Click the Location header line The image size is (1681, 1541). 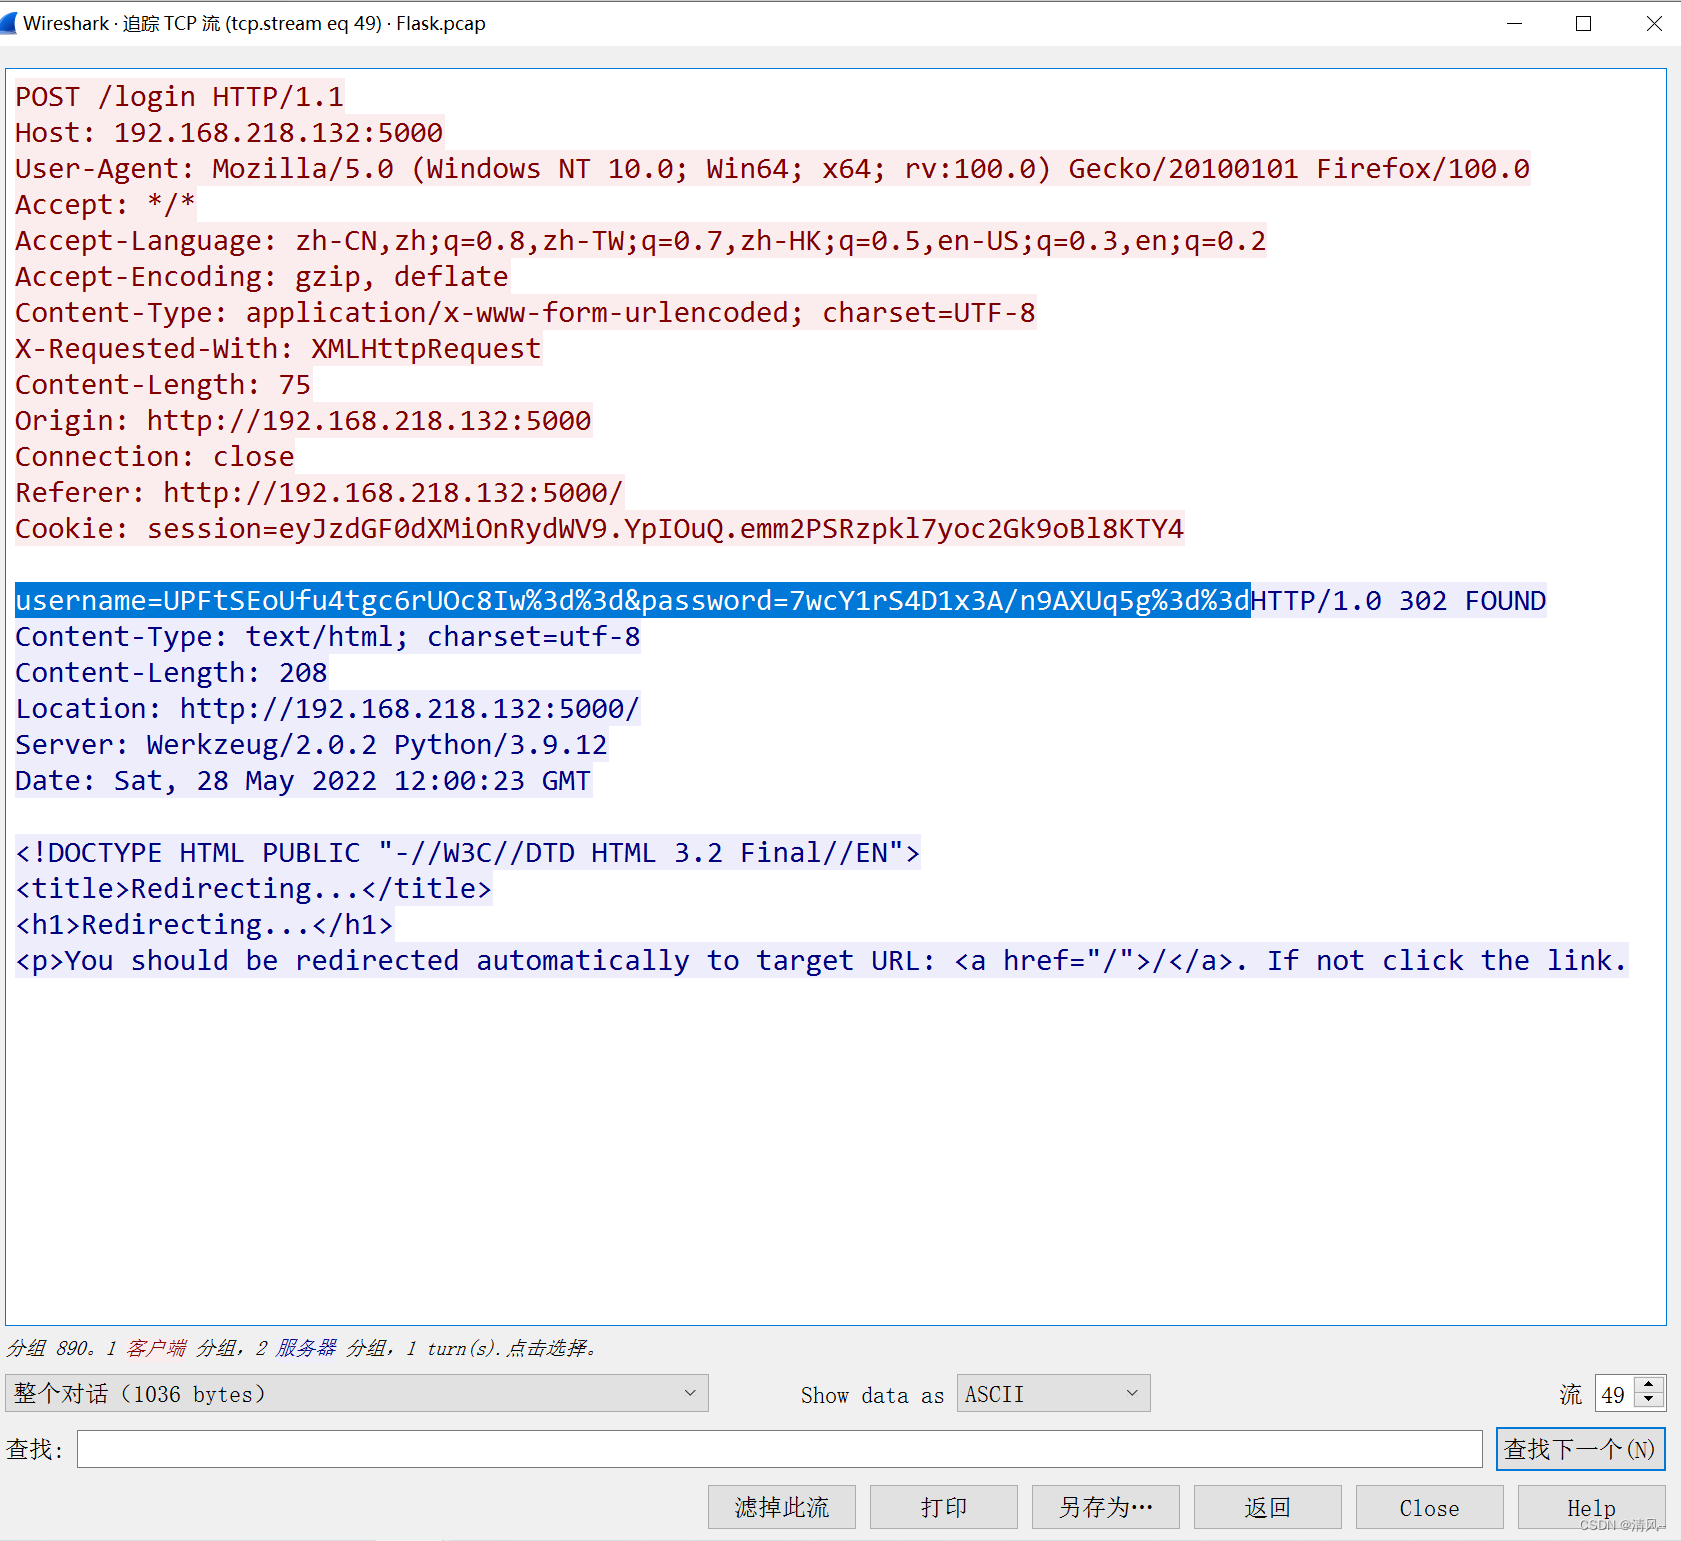pos(327,709)
